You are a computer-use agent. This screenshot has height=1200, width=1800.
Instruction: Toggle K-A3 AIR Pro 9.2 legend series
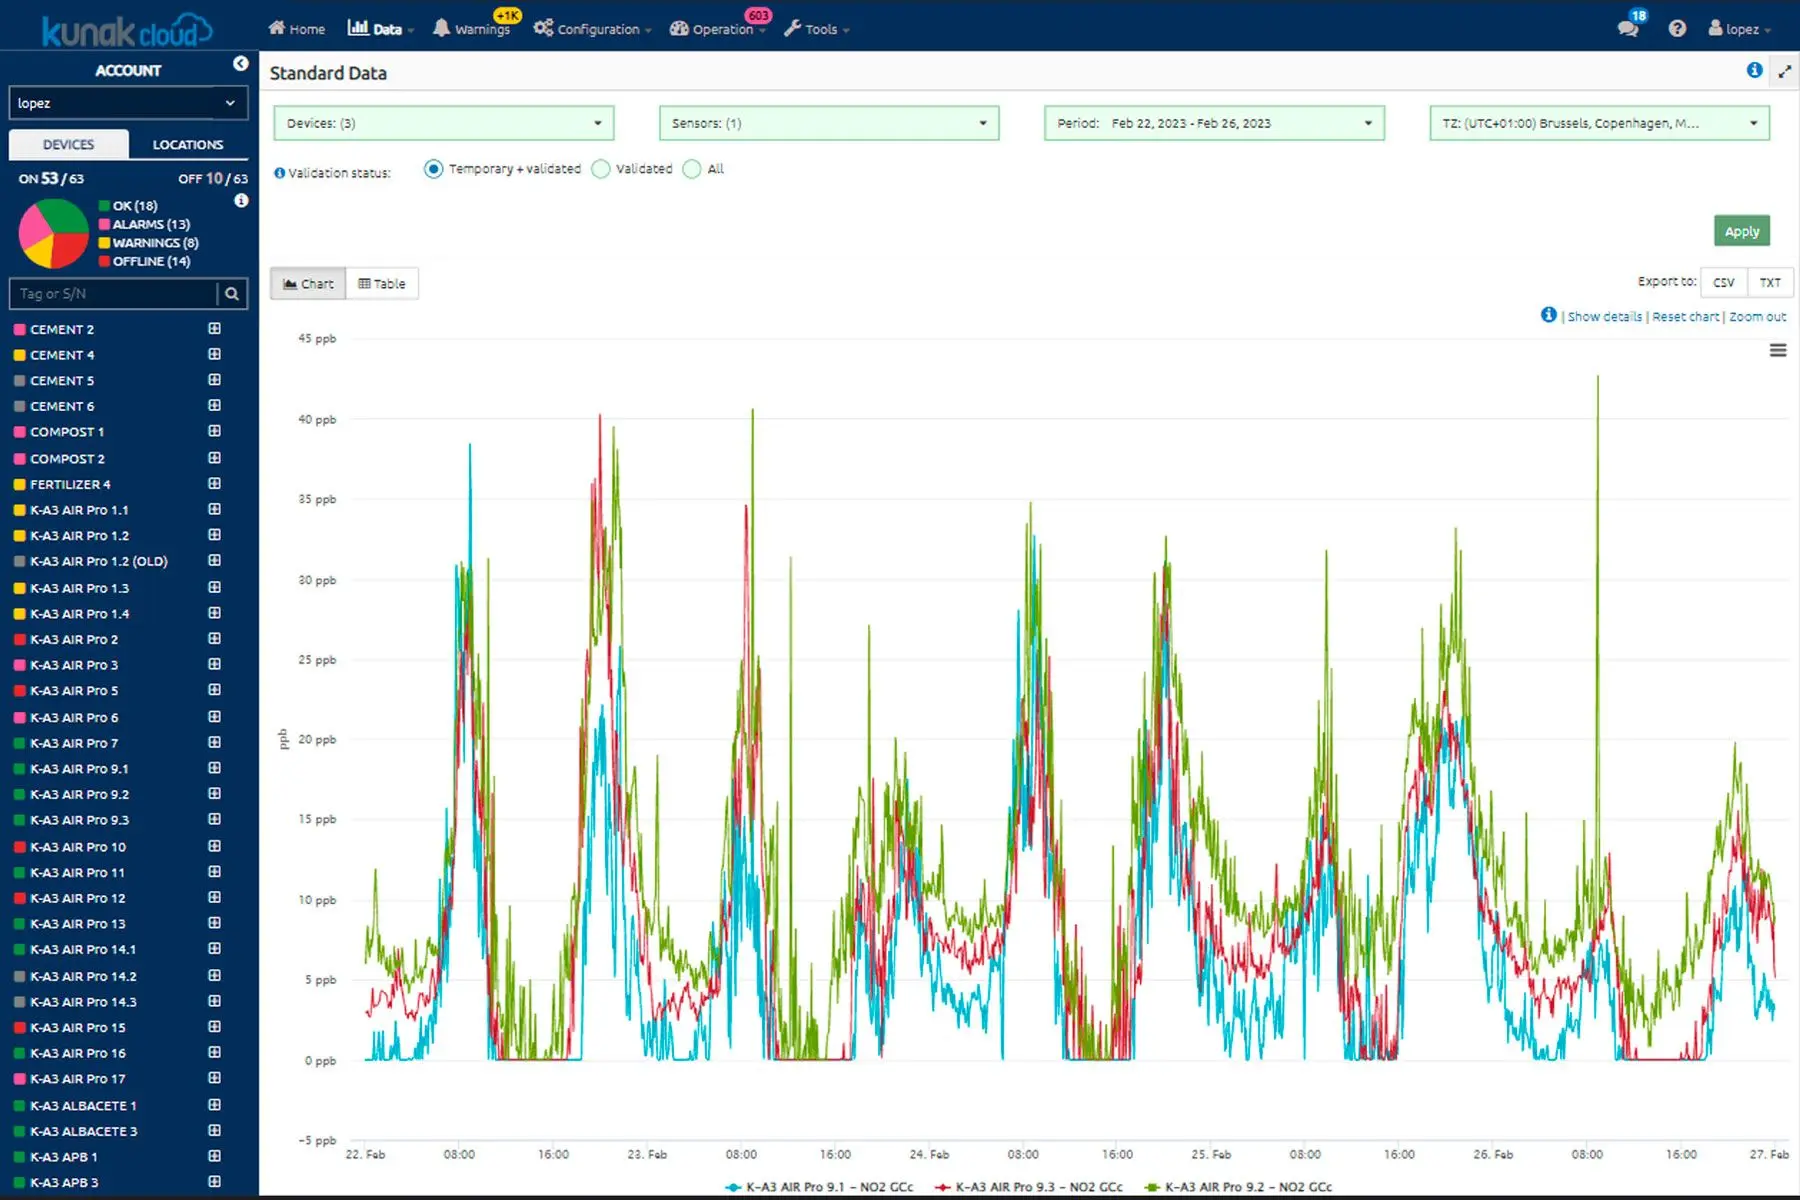tap(1238, 1187)
